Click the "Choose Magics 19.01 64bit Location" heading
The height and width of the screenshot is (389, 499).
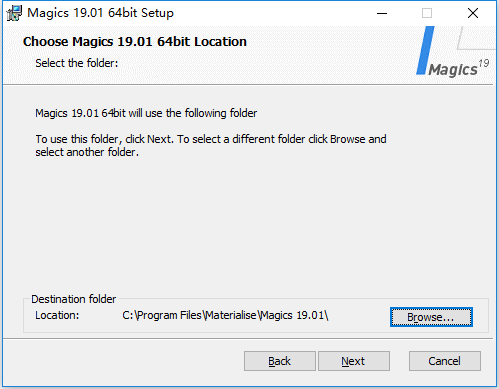[135, 42]
